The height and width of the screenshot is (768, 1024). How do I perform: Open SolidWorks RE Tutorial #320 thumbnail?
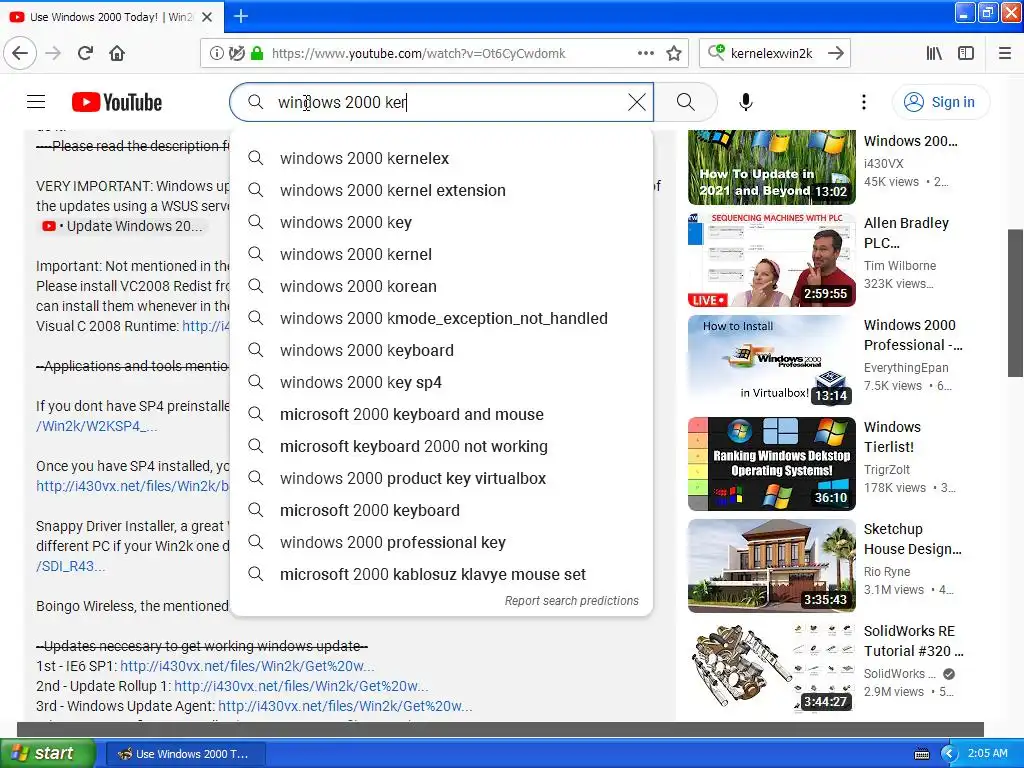[771, 667]
